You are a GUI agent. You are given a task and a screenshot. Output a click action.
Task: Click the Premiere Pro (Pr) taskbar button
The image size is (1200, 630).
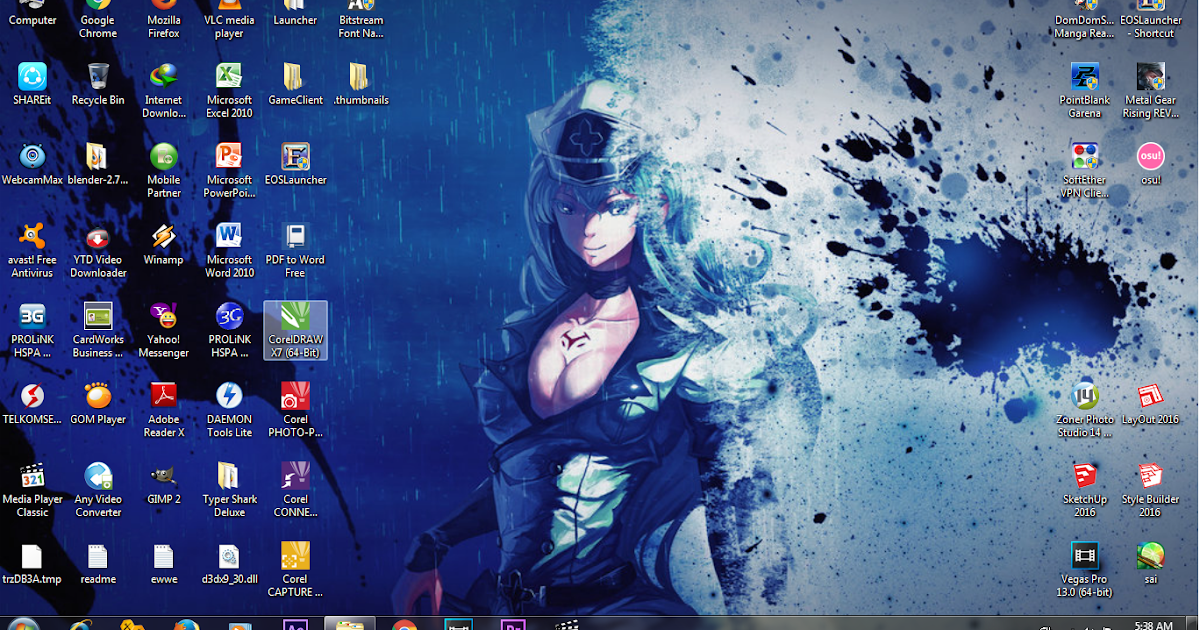pos(512,623)
